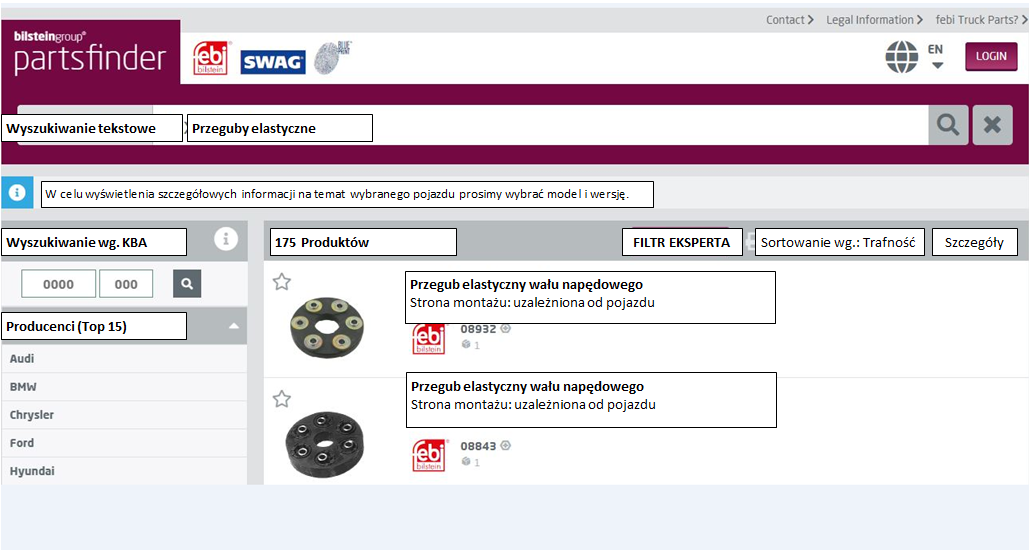The height and width of the screenshot is (551, 1031).
Task: Collapse the Producenci (Top 15) section
Action: click(233, 326)
